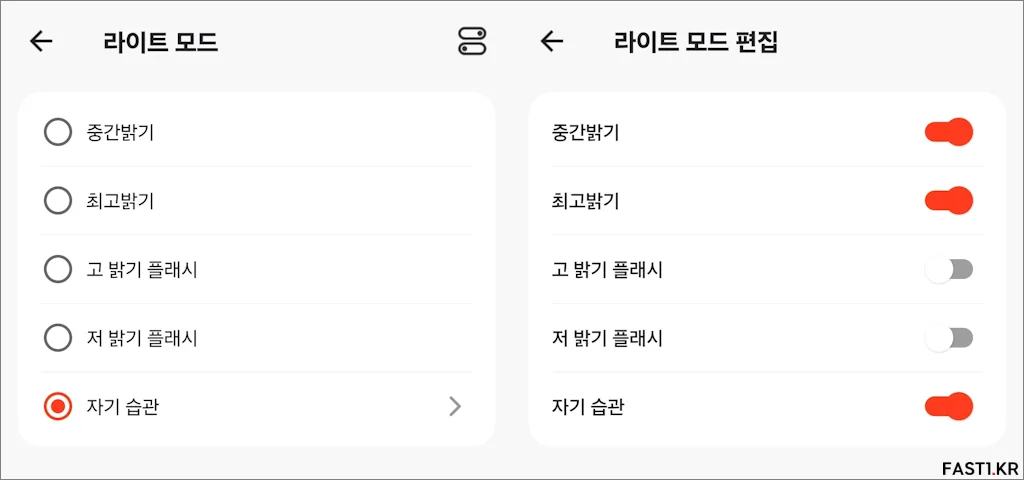The image size is (1024, 480).
Task: Tap the 자기 습관 text in mode list
Action: click(x=122, y=407)
